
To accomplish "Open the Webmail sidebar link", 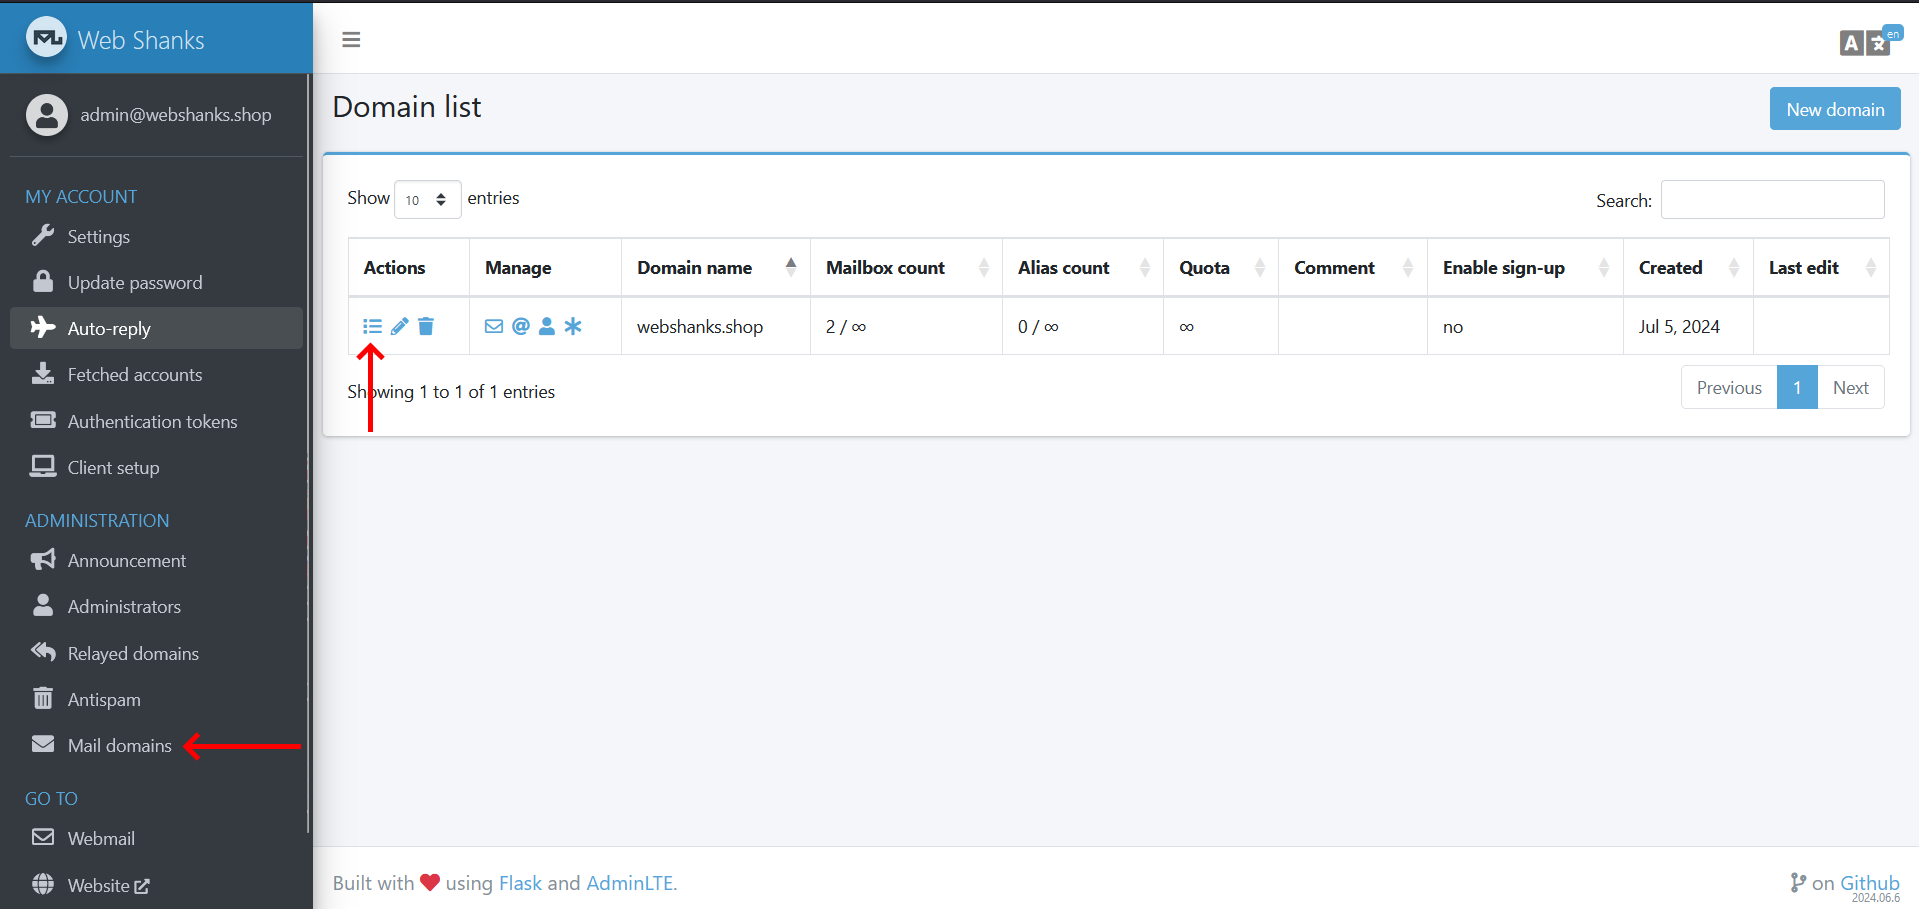I will (101, 839).
